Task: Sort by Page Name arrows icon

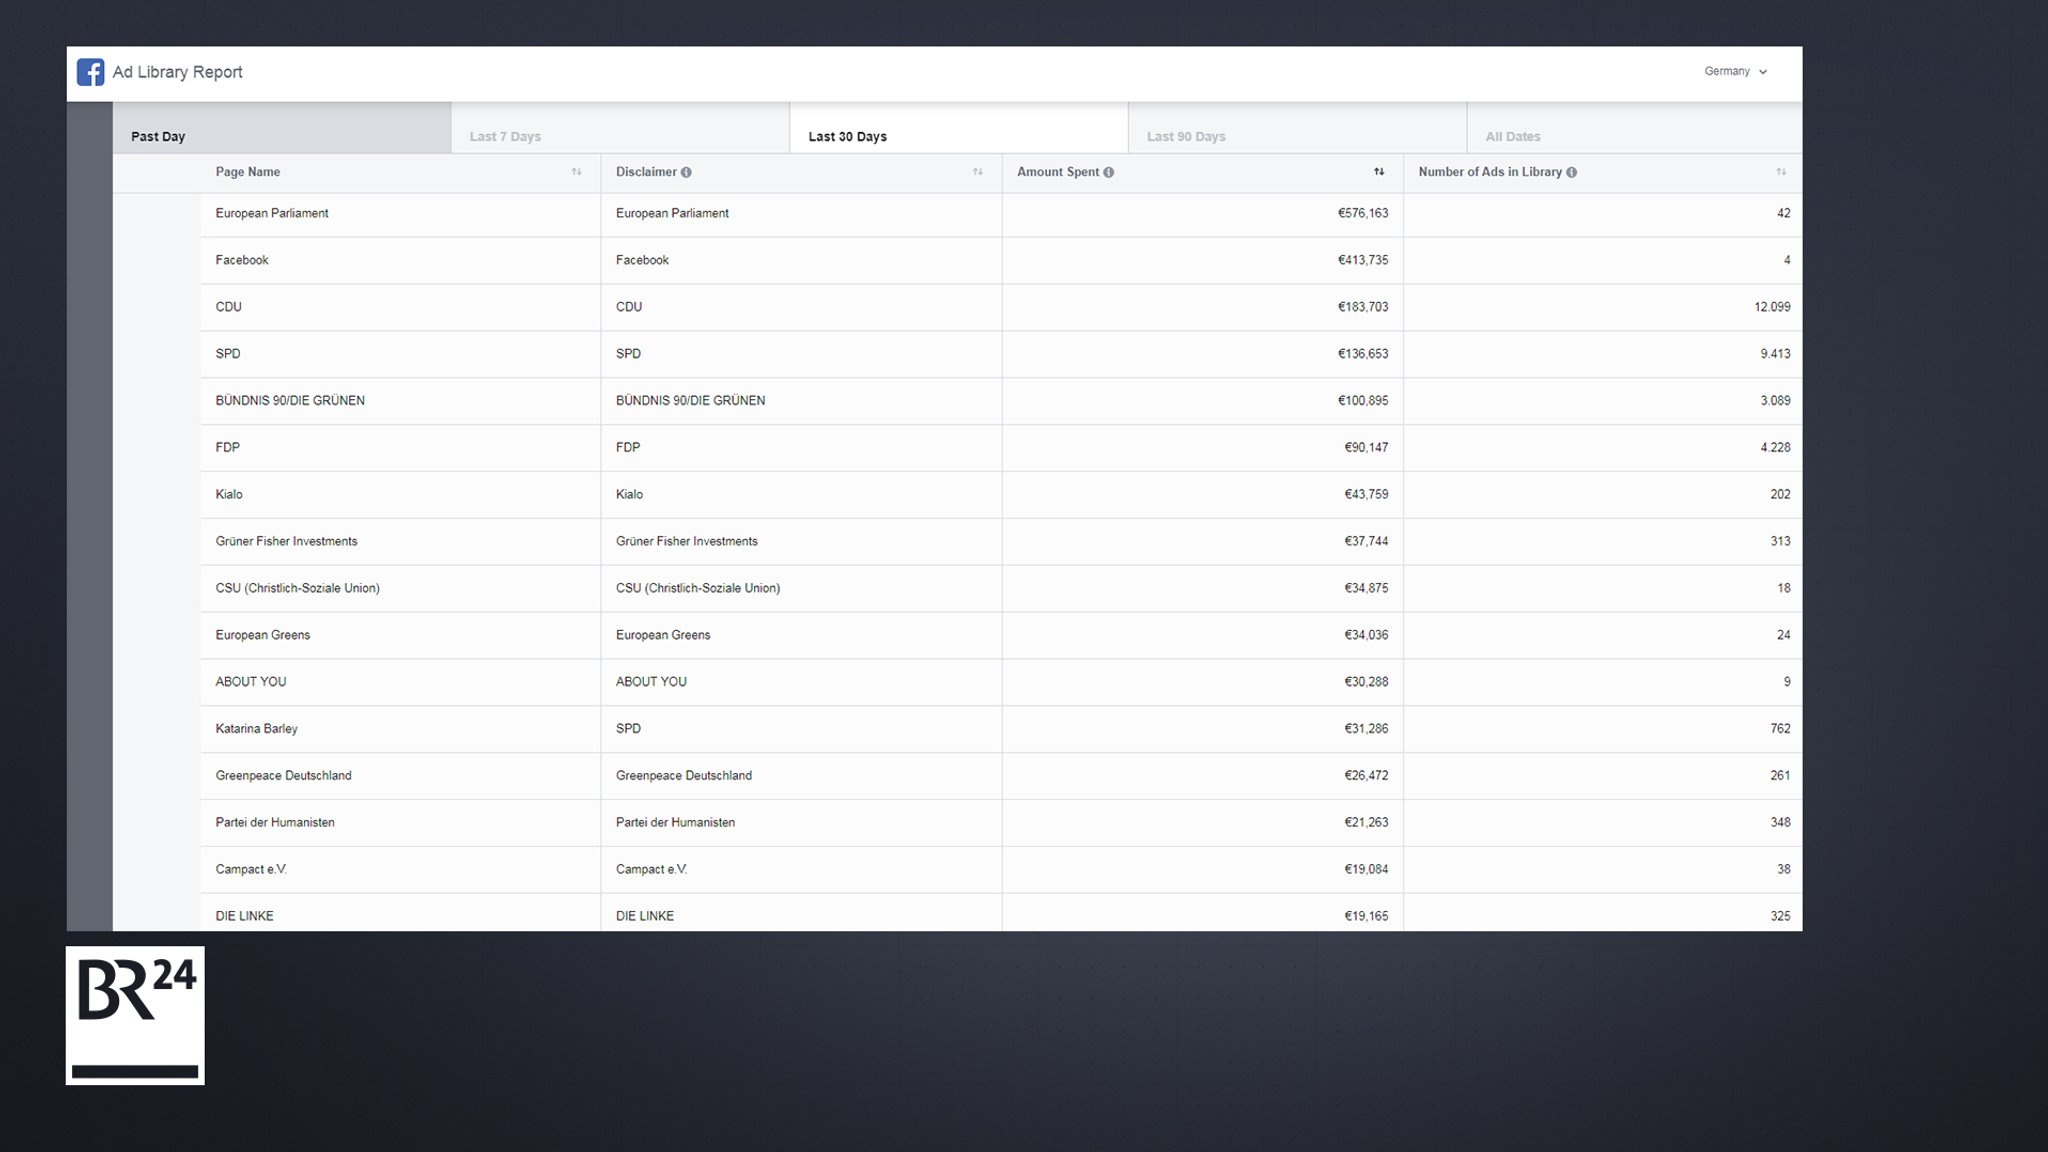Action: [576, 172]
